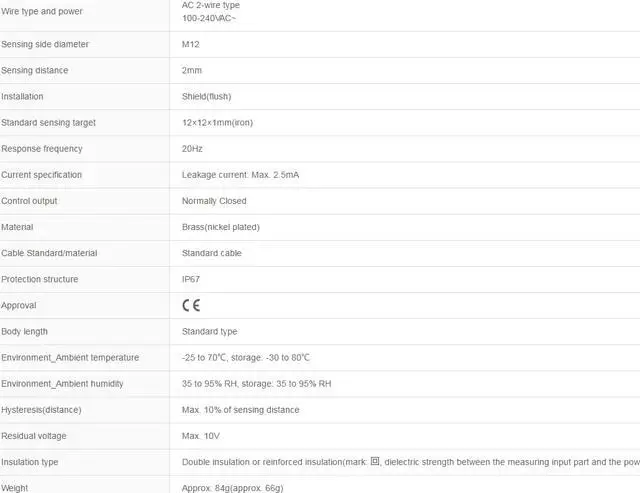
Task: Click the "Approx. 84g" weight value
Action: point(206,488)
